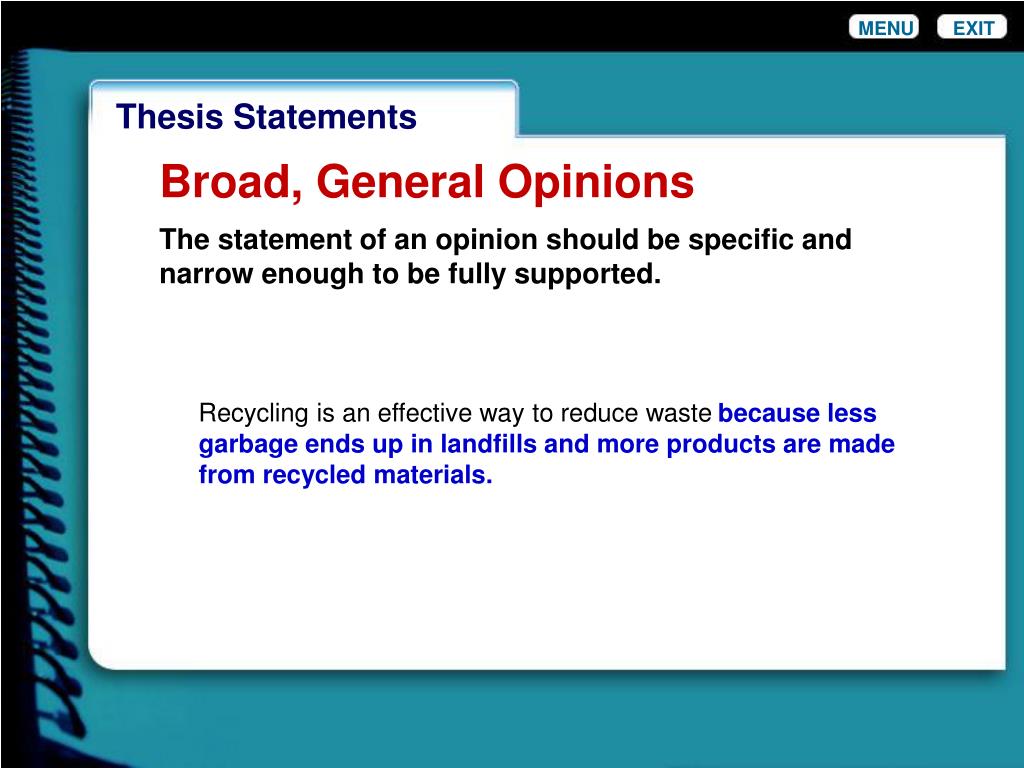Click 'Recycling is an effective way to reduce waste'
The height and width of the screenshot is (768, 1024).
click(x=455, y=414)
